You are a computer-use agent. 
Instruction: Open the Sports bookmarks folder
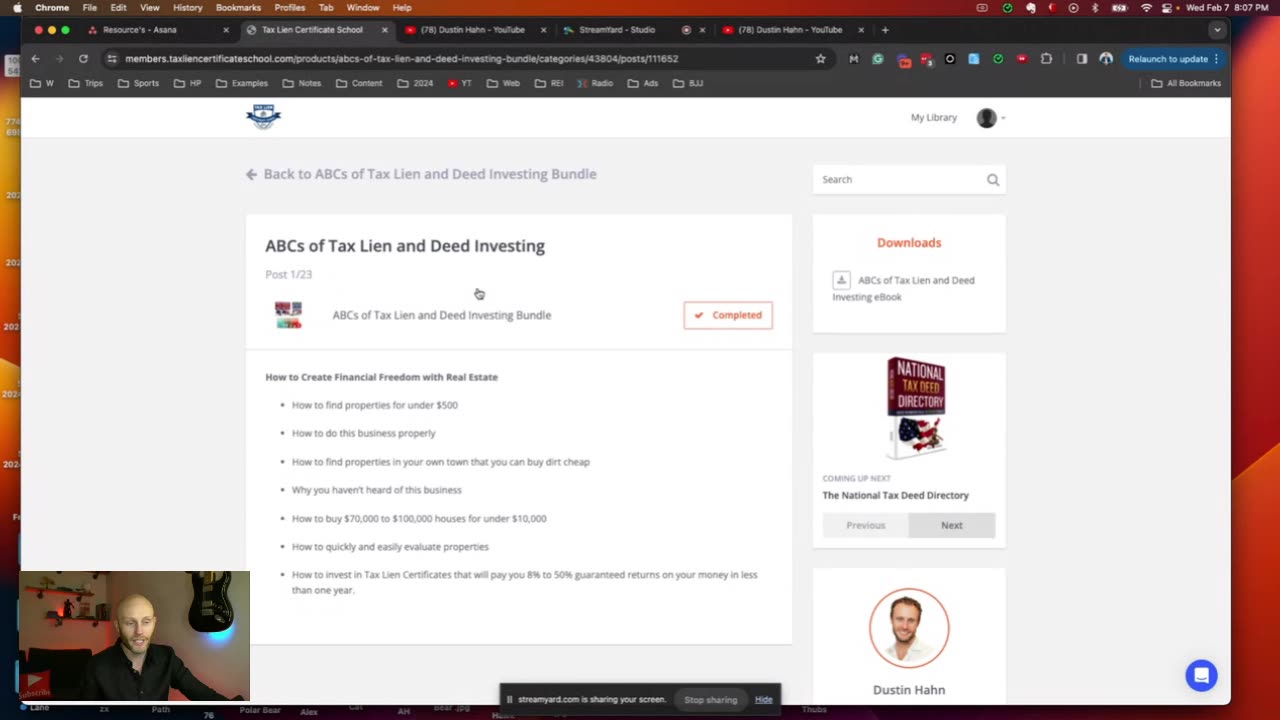[x=138, y=83]
